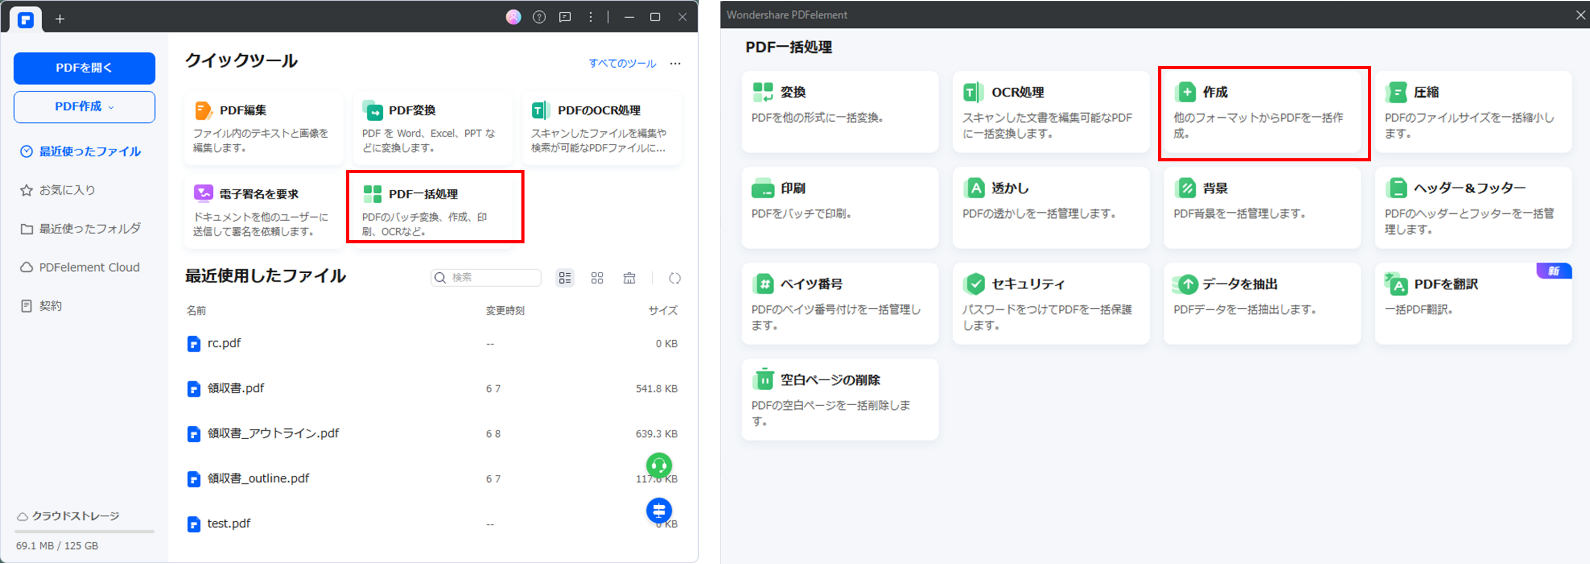This screenshot has height=564, width=1590.
Task: Launch the PDF編集 quick tool
Action: click(264, 128)
